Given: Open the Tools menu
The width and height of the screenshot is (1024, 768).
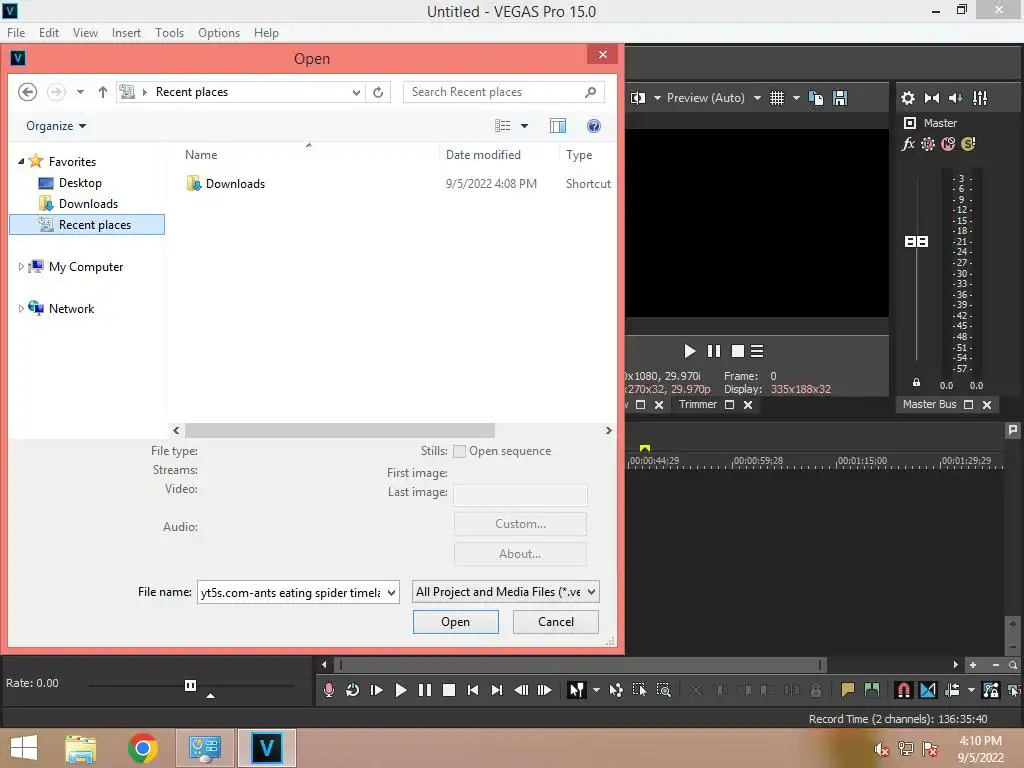Looking at the screenshot, I should click(x=169, y=33).
